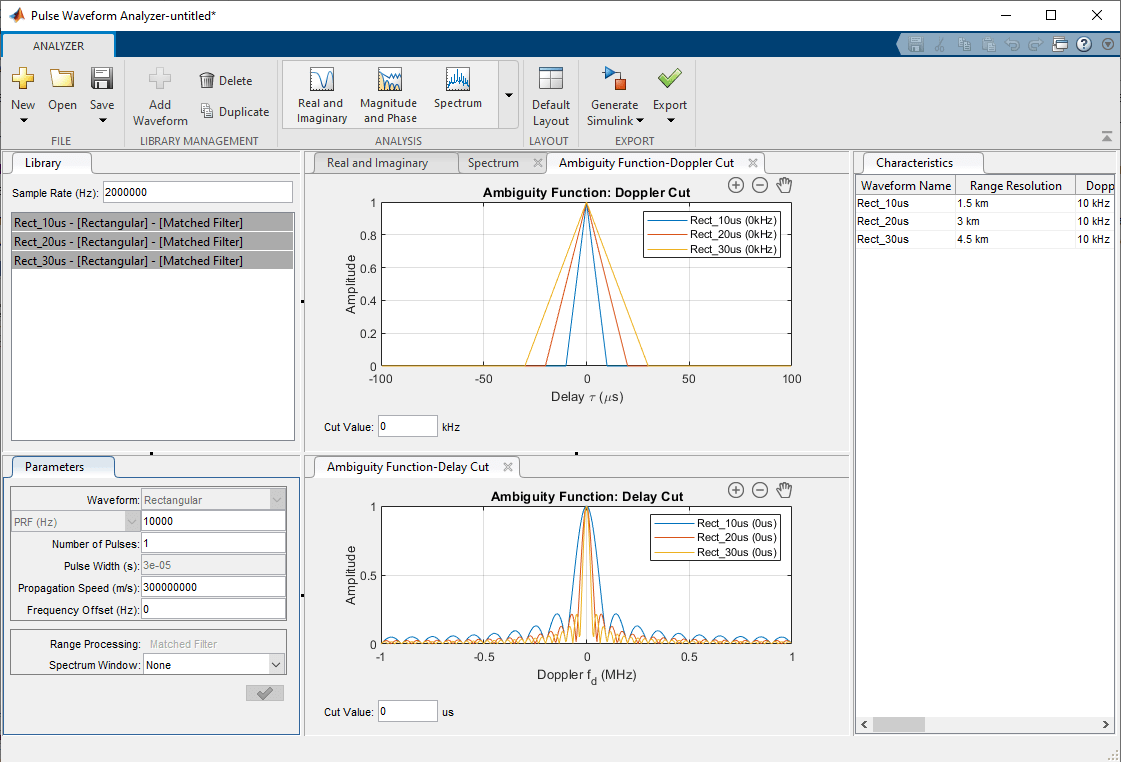Click the Sample Rate input field
Screen dimensions: 1122x762
197,192
